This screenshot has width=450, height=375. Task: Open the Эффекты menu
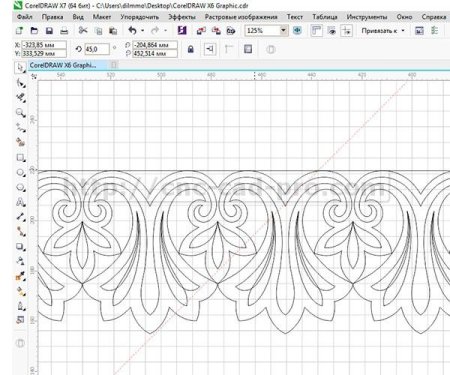point(182,17)
